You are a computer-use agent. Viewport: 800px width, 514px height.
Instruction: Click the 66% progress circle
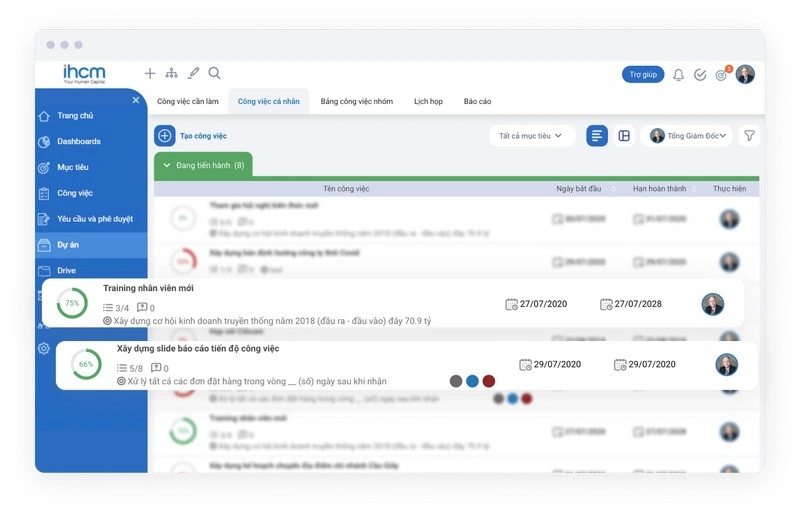[x=86, y=364]
